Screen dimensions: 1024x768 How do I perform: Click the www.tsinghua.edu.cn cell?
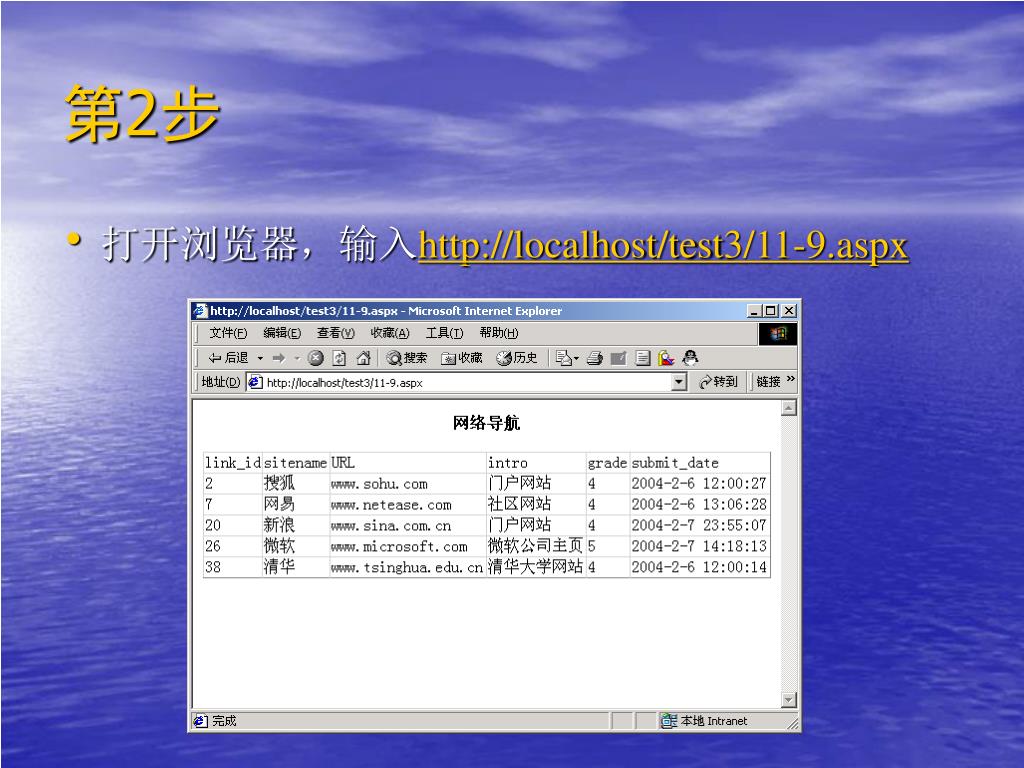tap(406, 568)
